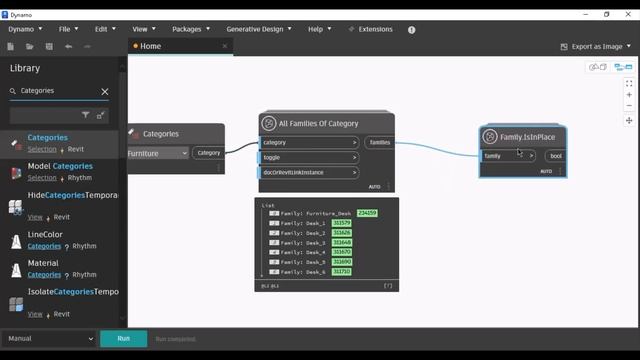Click the Zoom to fit icon

pyautogui.click(x=629, y=84)
